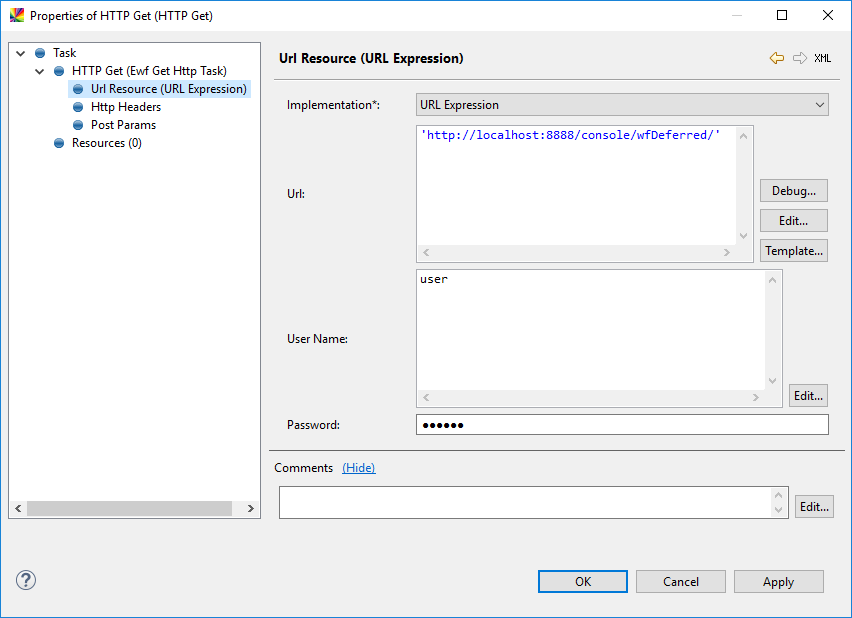Screen dimensions: 852x618
Task: Click the Hide link next to Comments
Action: click(358, 467)
